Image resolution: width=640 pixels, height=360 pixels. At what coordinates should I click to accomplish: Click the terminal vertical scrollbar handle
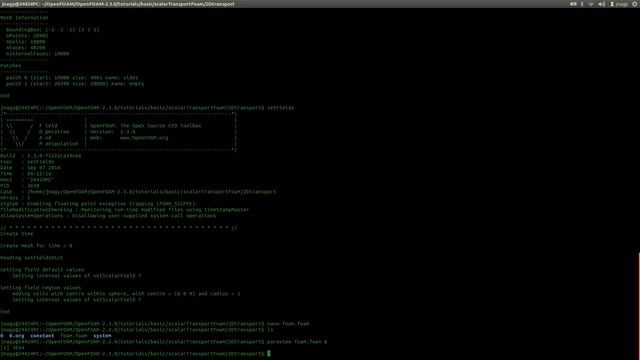(x=639, y=306)
